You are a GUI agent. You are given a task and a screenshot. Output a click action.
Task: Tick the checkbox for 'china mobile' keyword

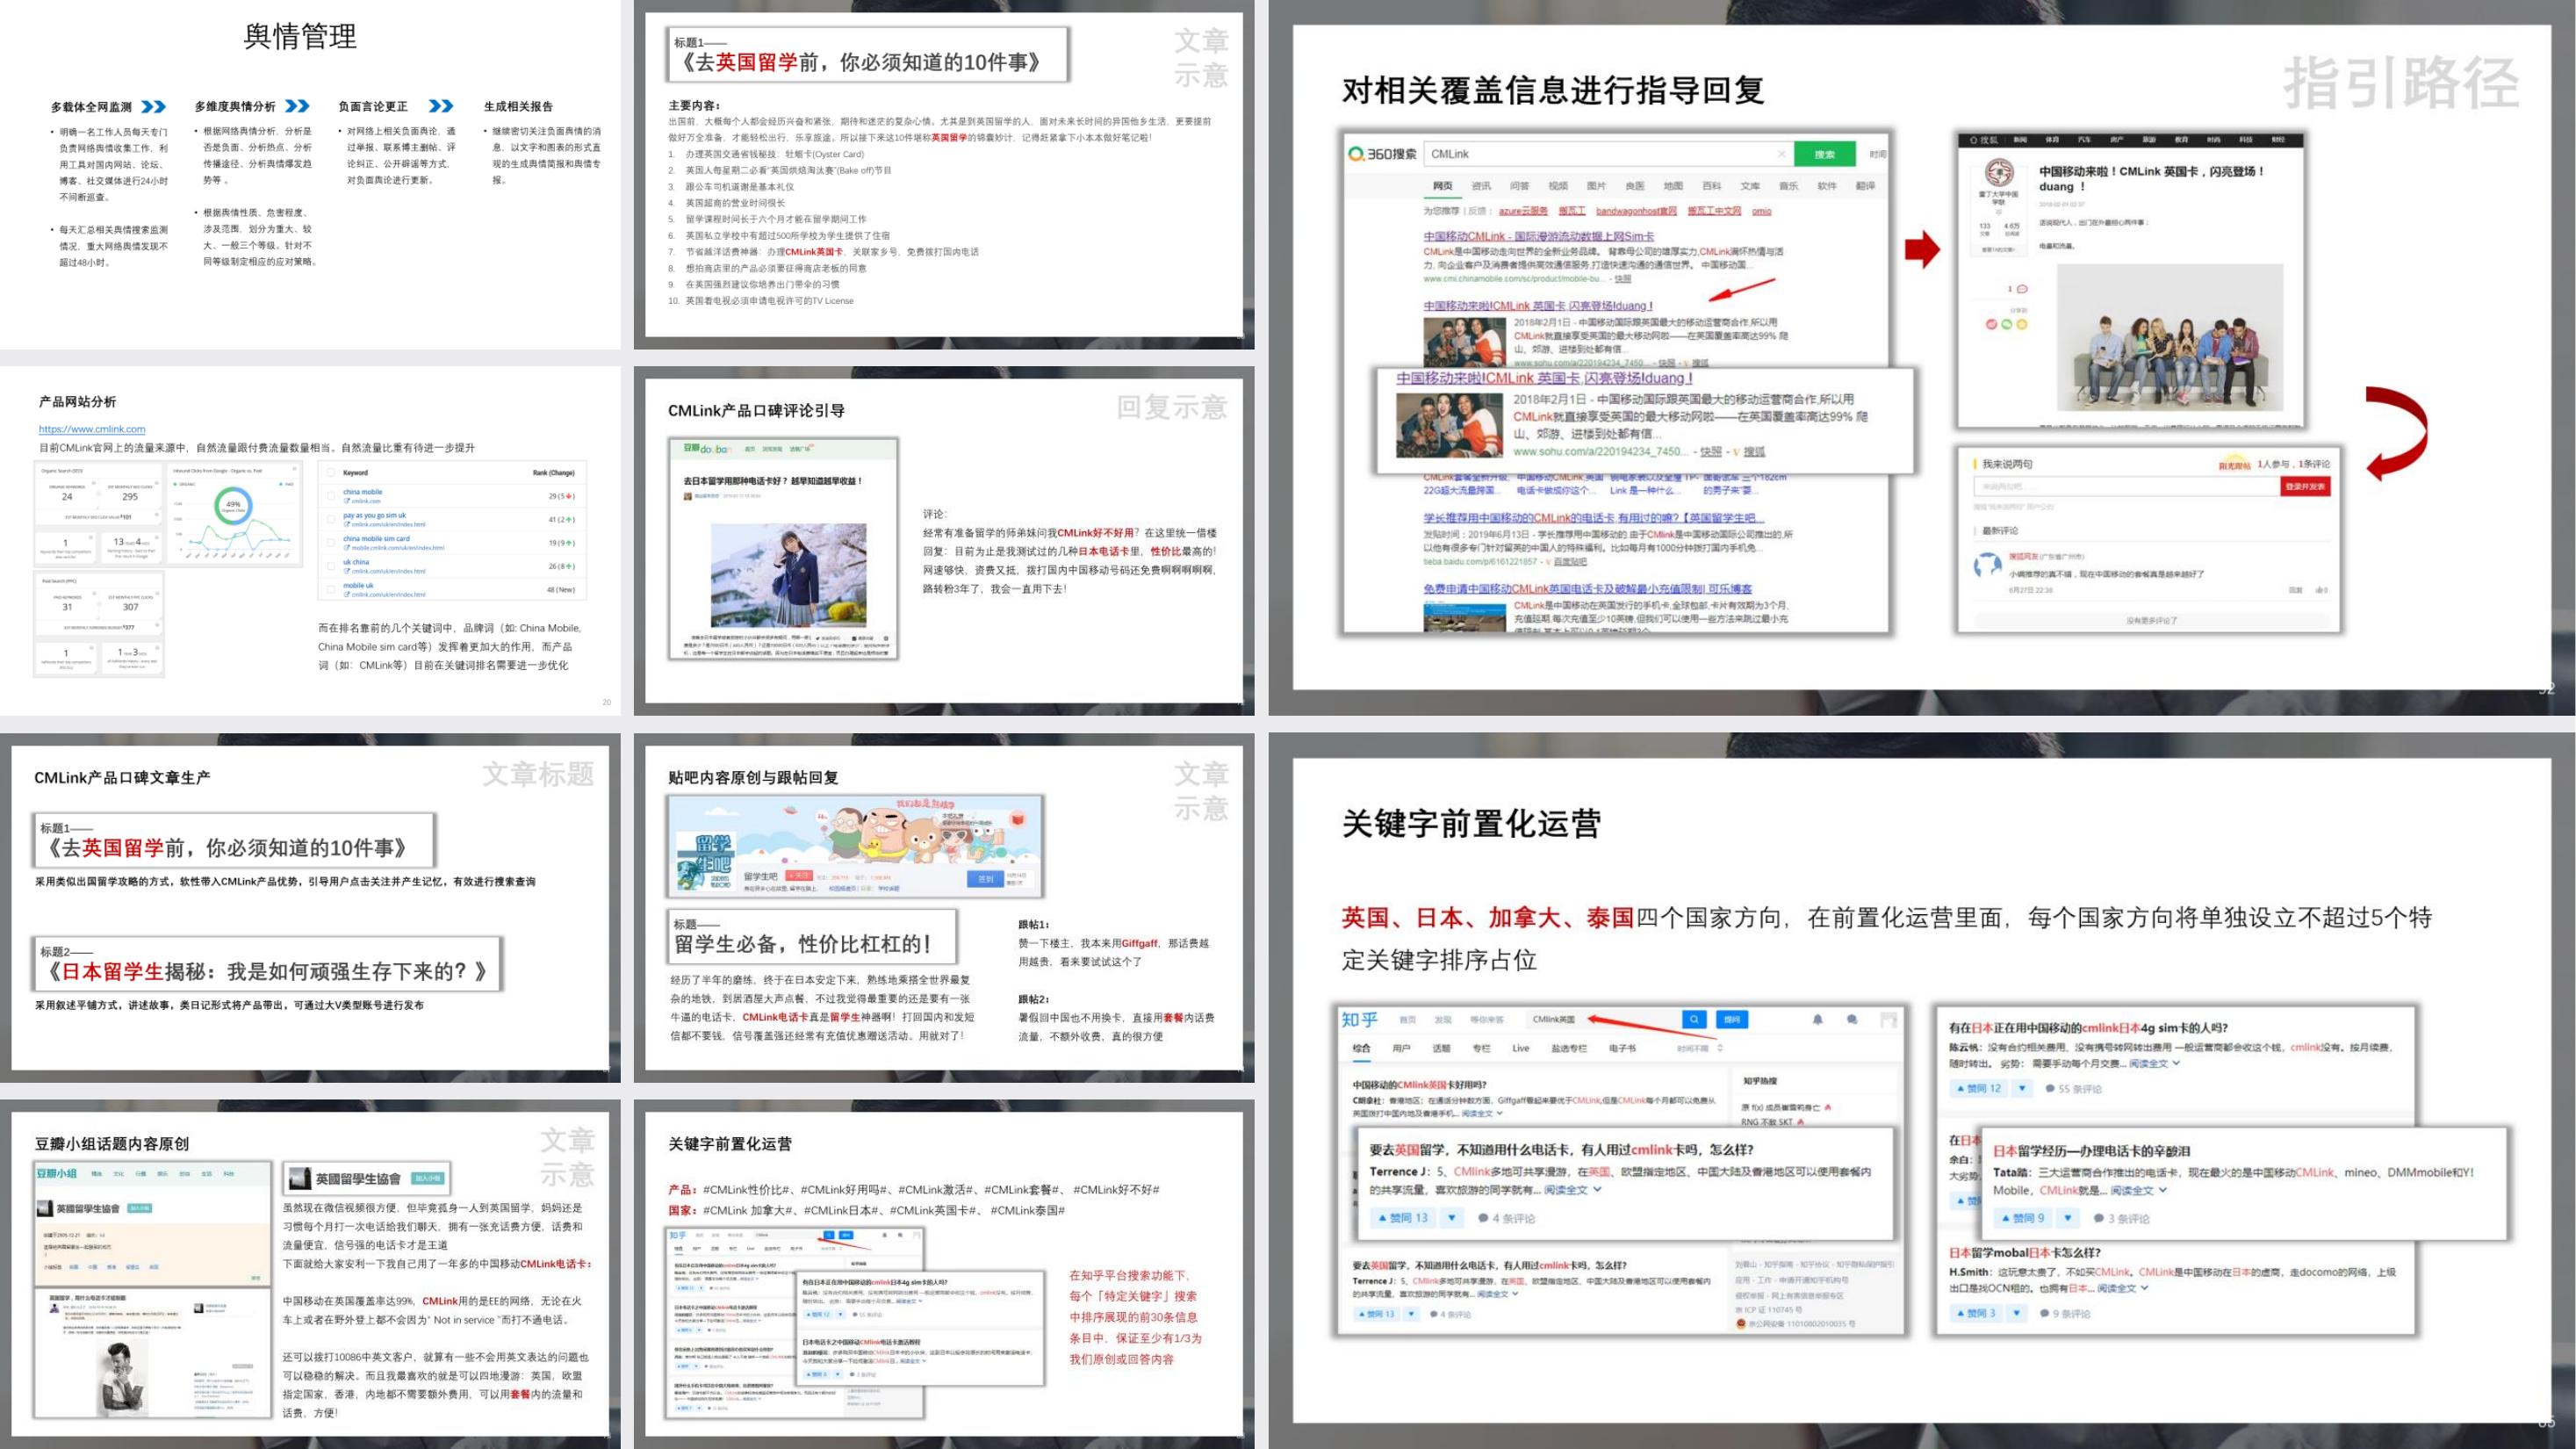pos(331,496)
